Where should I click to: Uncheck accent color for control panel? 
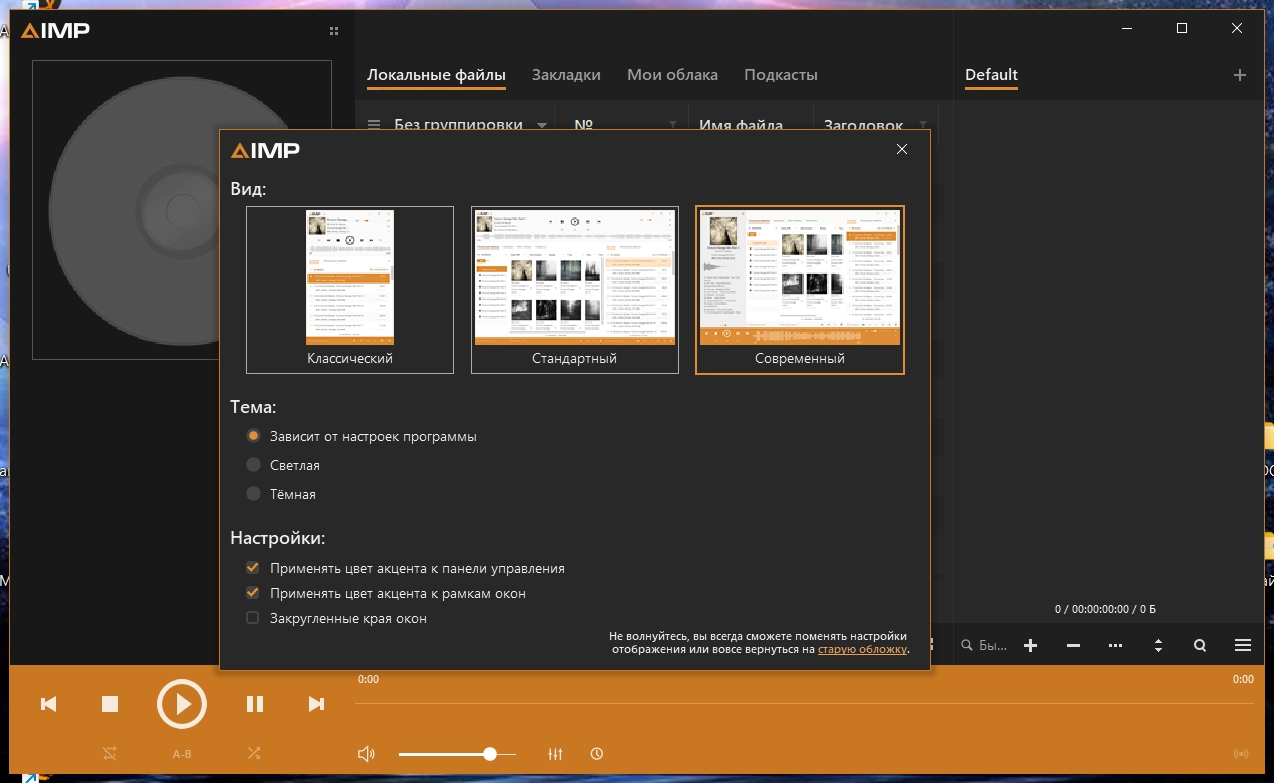coord(253,568)
